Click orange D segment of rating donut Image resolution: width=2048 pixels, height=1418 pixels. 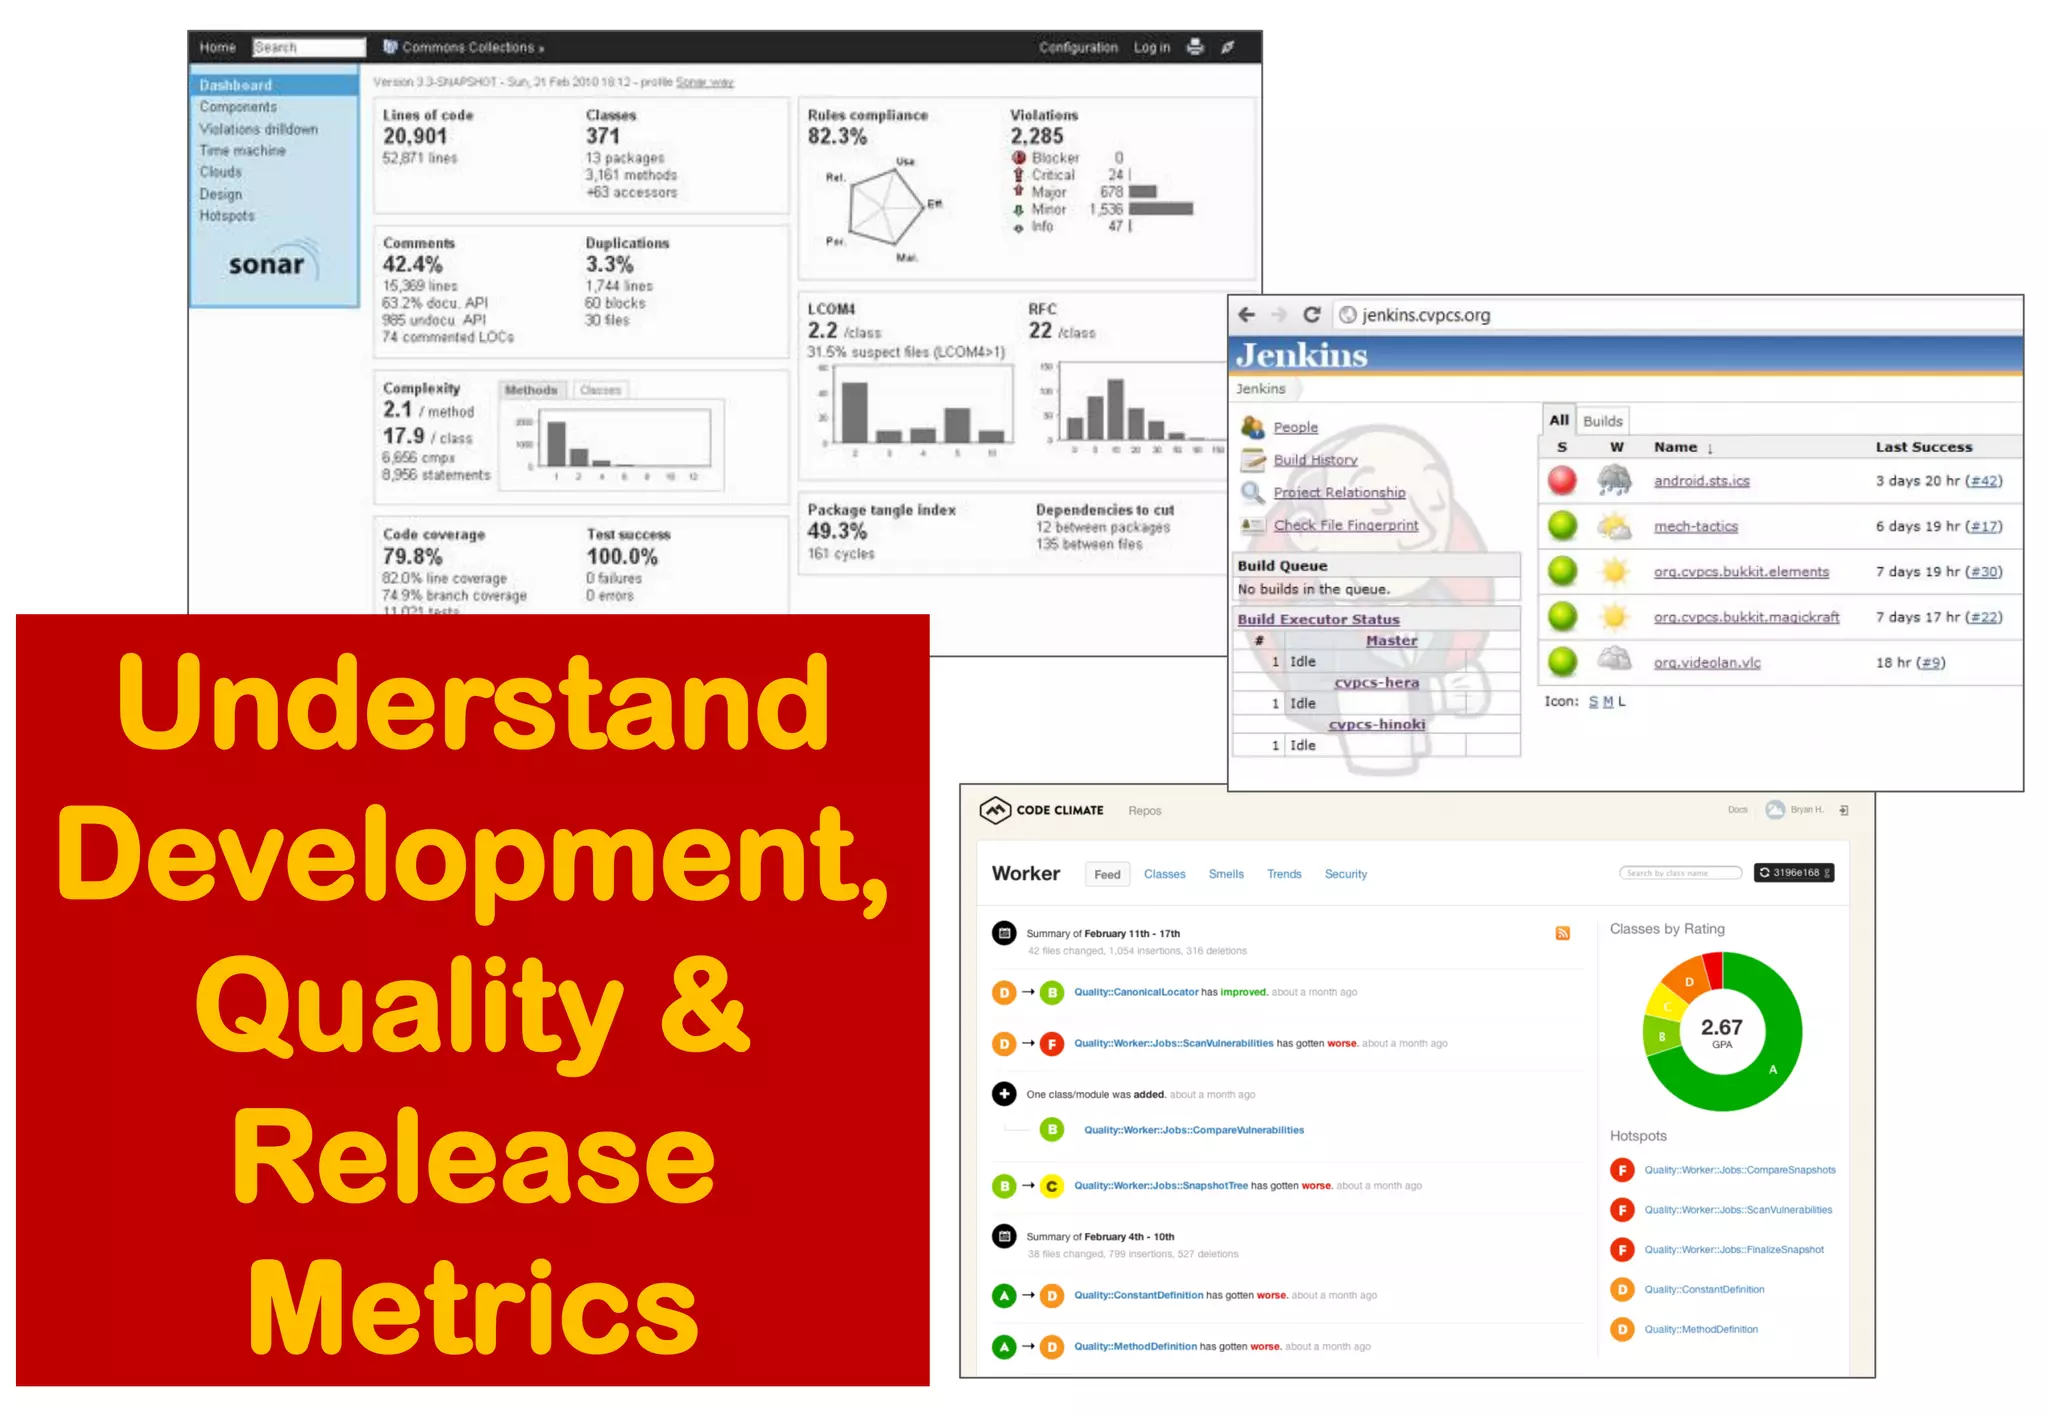pyautogui.click(x=1689, y=981)
